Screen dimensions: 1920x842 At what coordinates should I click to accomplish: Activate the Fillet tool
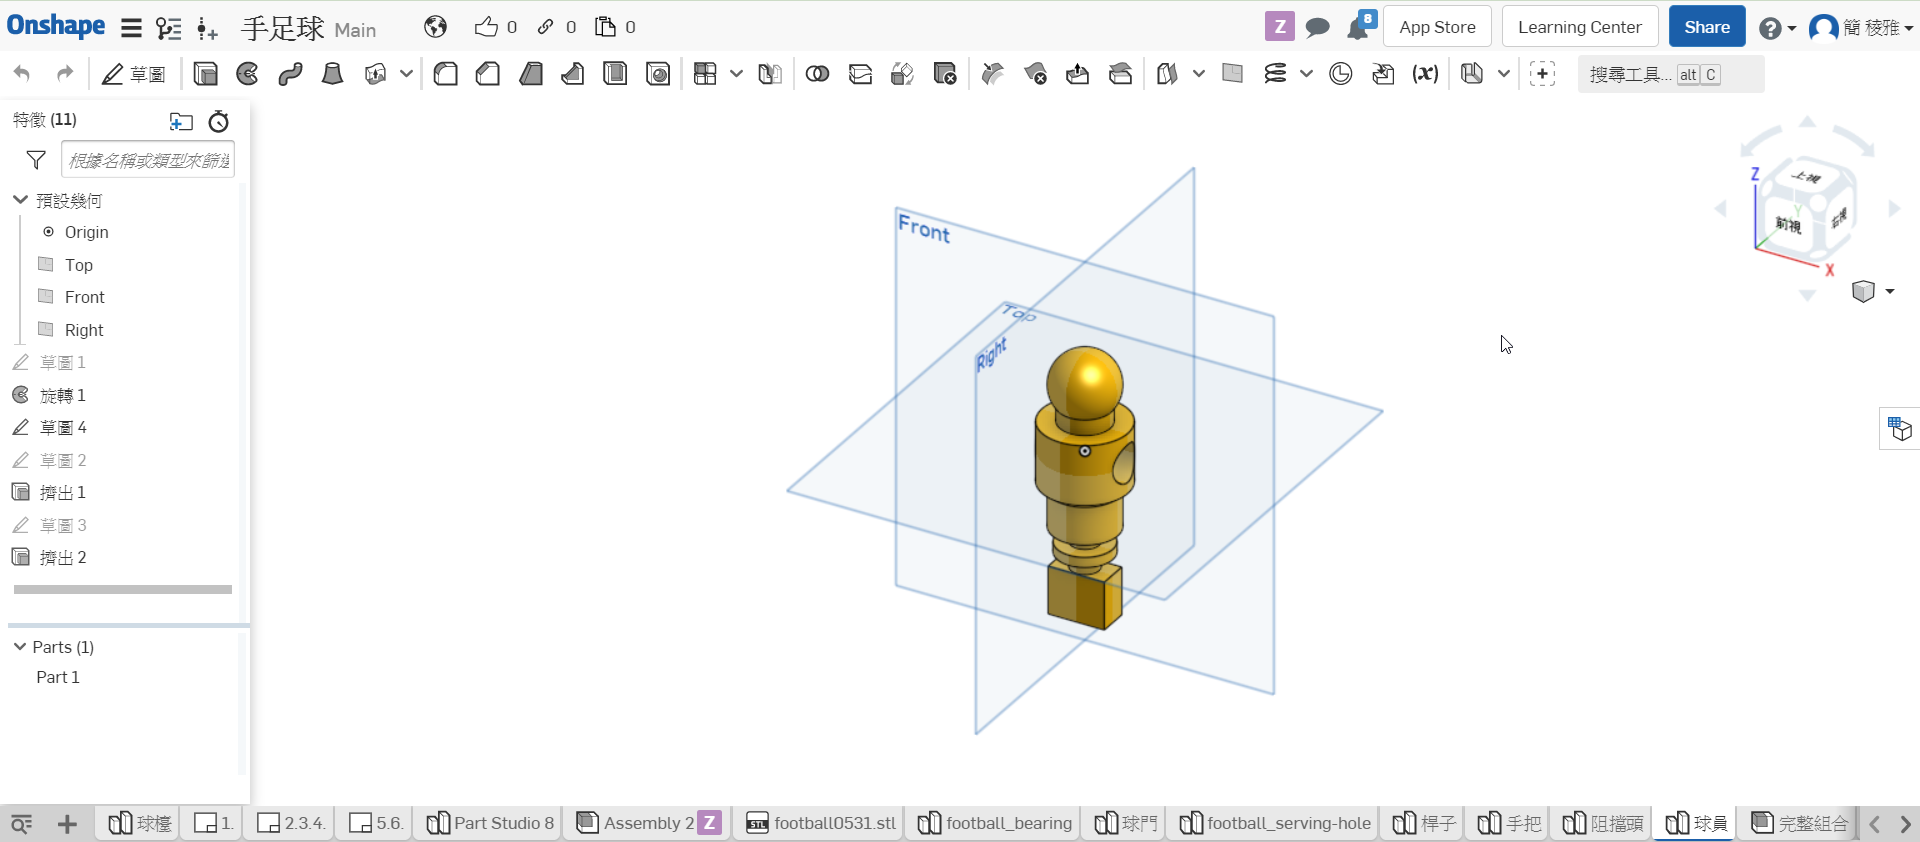point(446,74)
